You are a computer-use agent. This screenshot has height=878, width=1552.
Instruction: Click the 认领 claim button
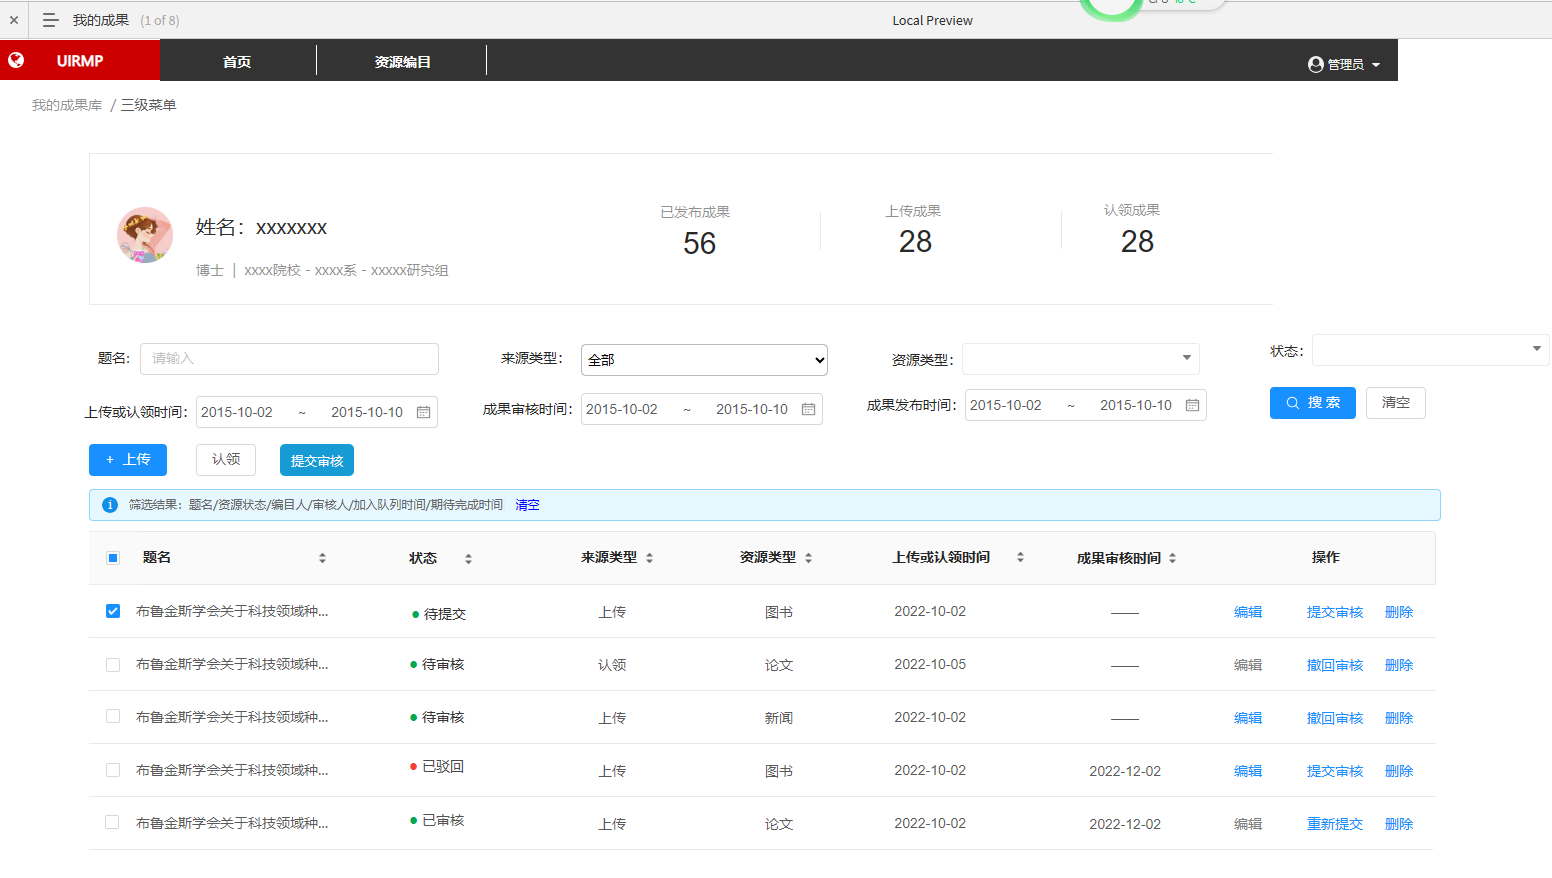pyautogui.click(x=226, y=460)
